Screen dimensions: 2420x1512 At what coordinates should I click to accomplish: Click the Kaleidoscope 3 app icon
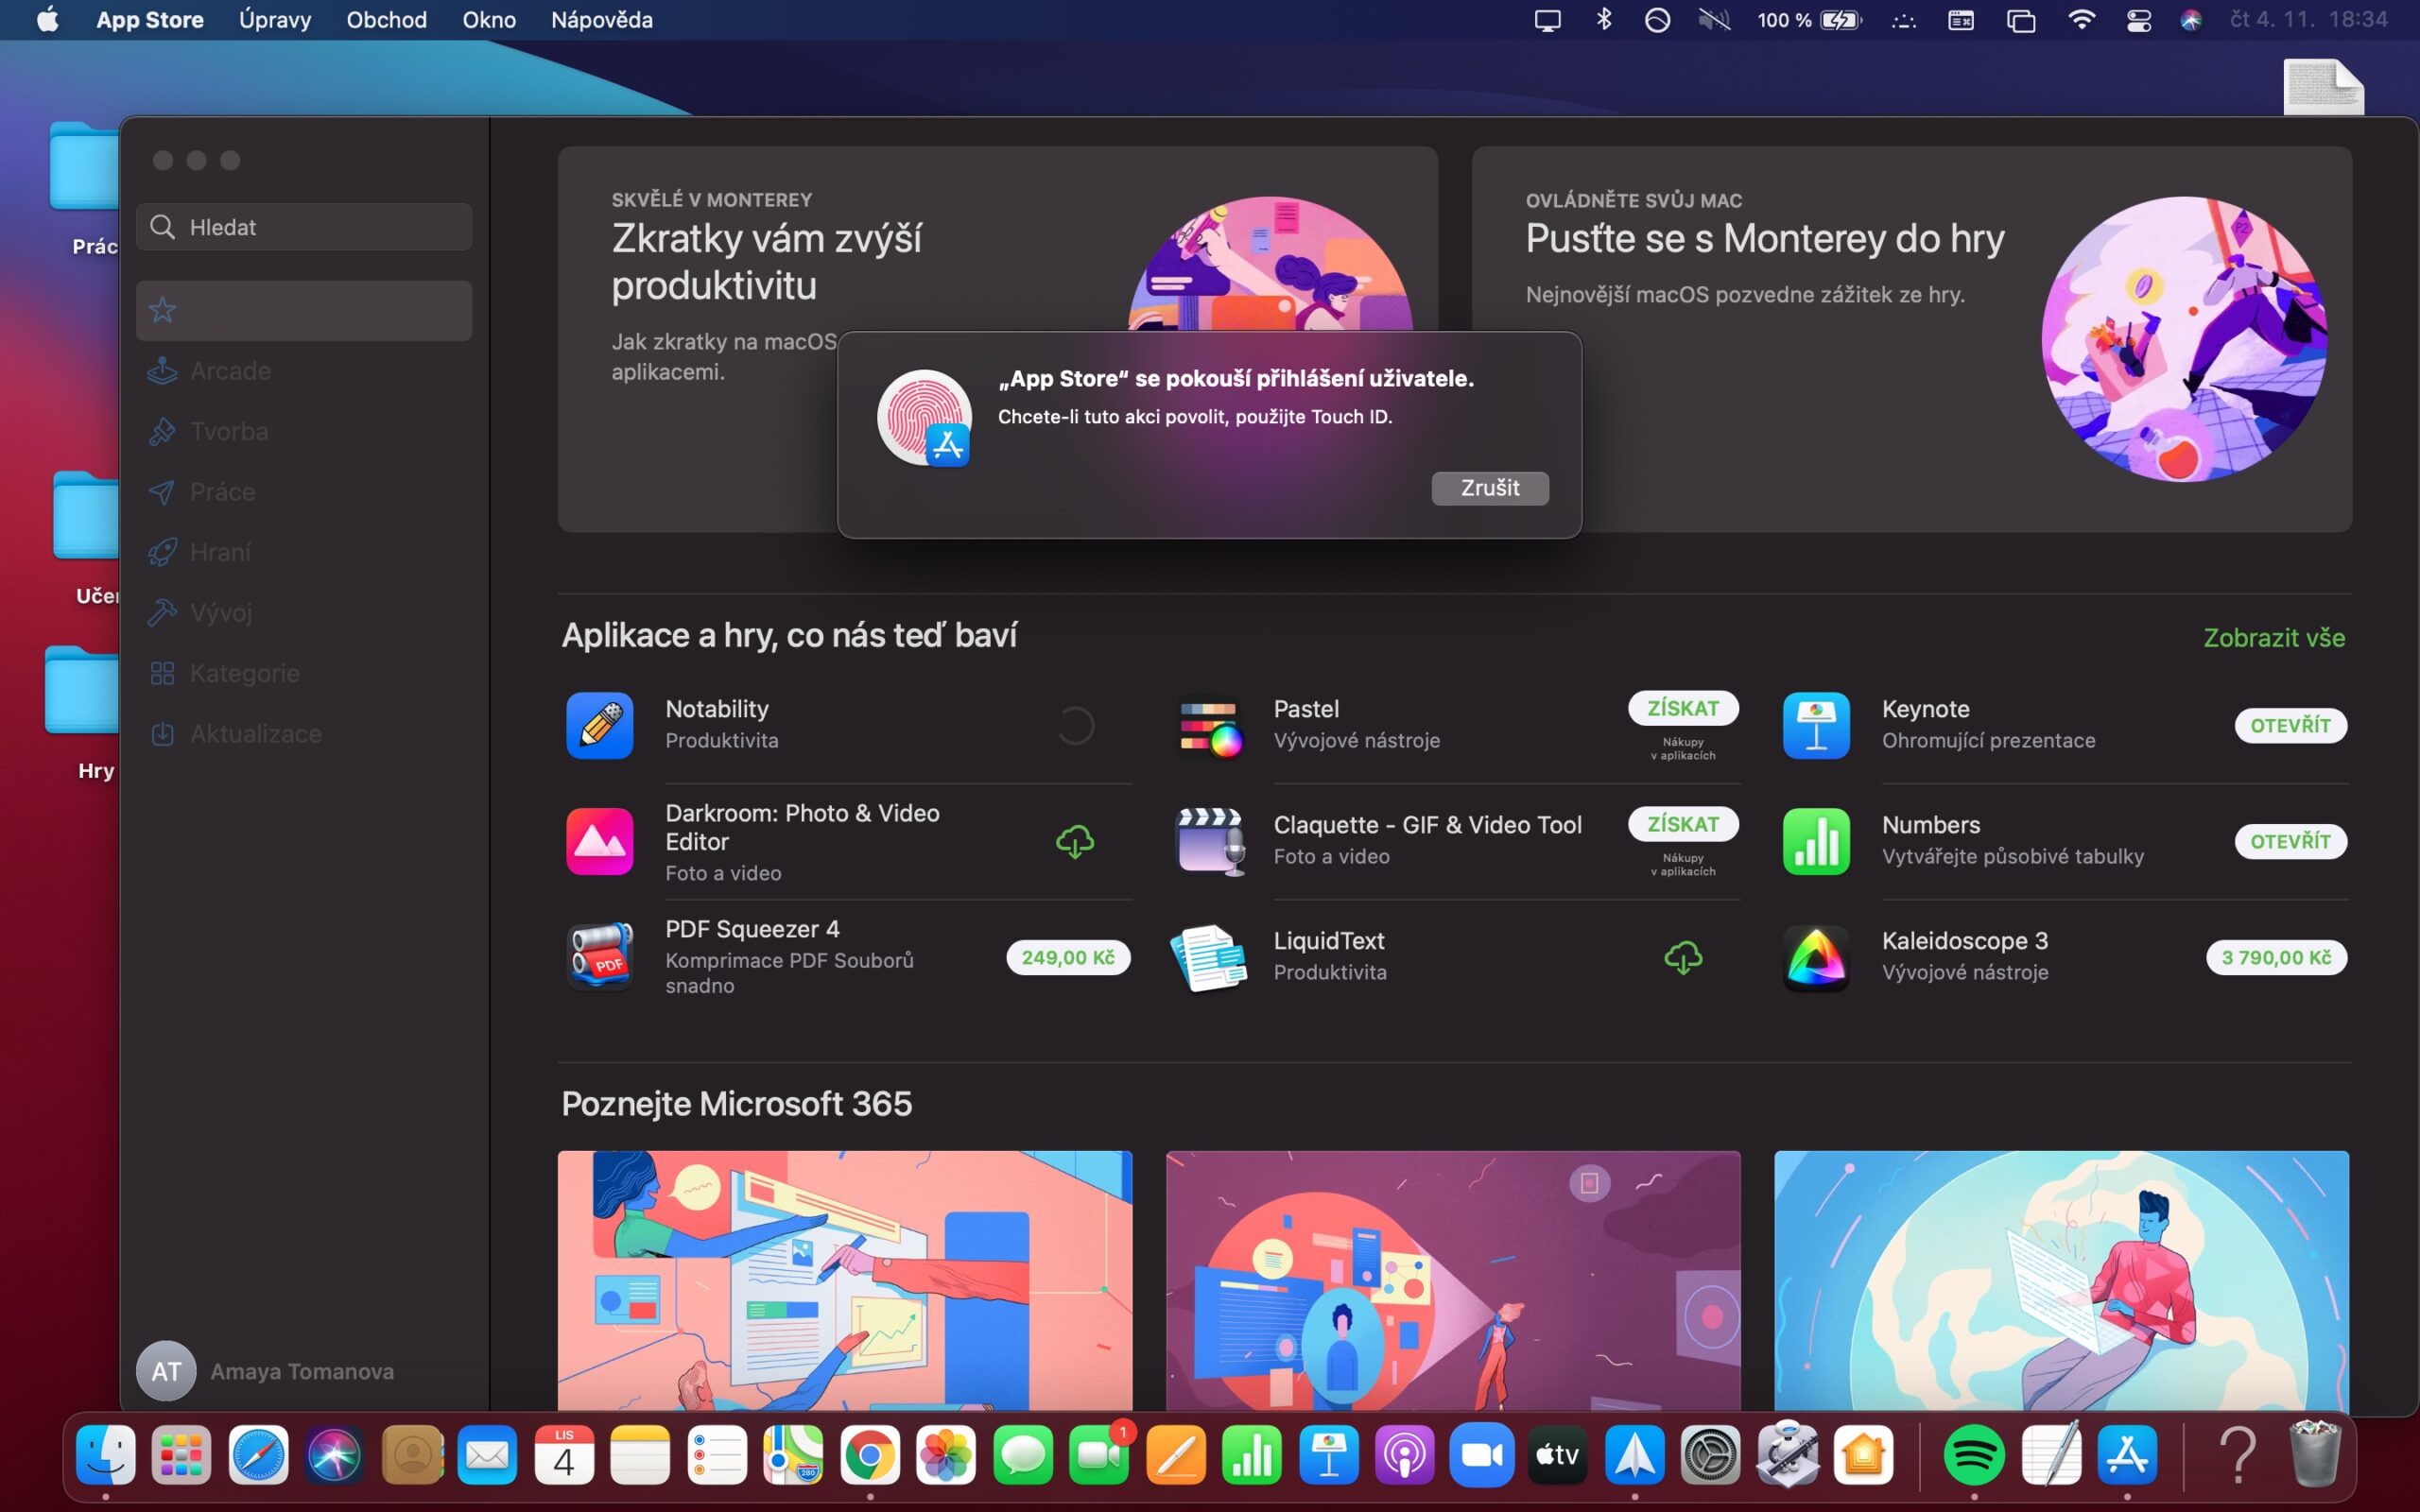tap(1816, 957)
